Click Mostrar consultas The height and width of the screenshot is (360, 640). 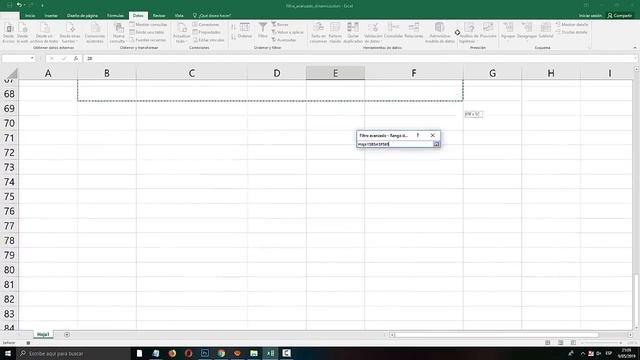pyautogui.click(x=148, y=24)
